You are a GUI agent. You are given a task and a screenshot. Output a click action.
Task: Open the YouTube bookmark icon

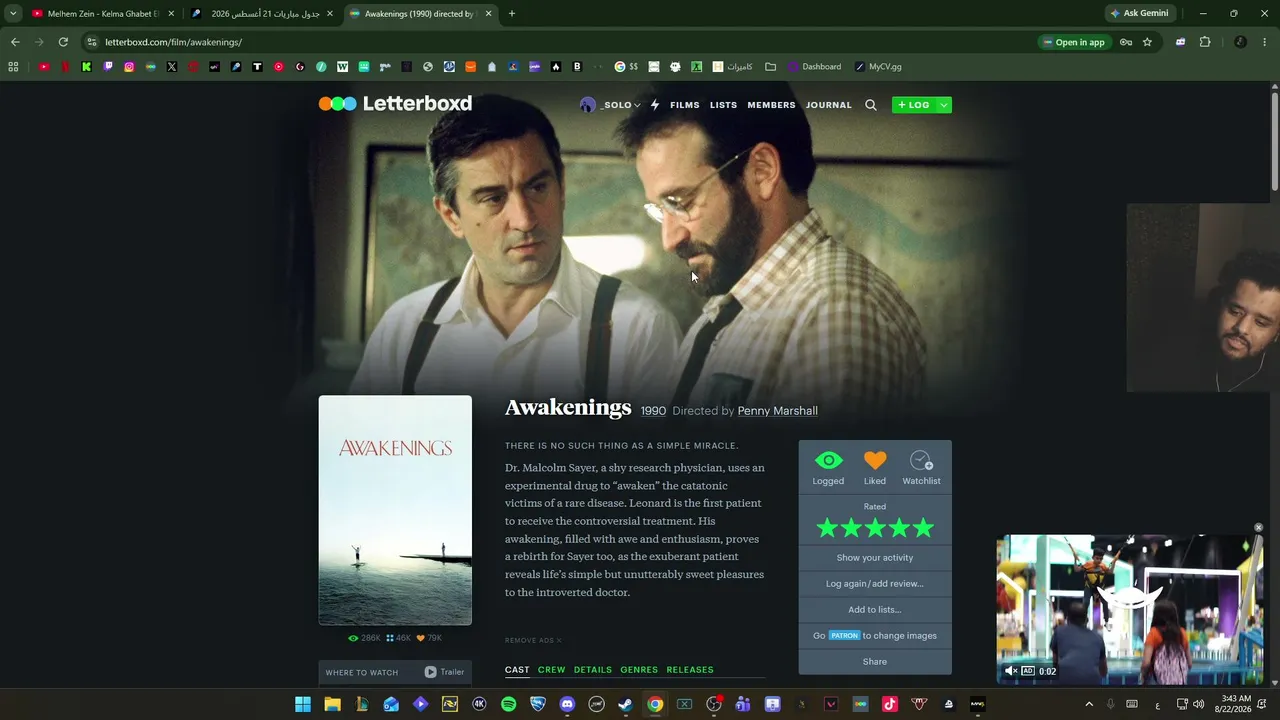44,67
